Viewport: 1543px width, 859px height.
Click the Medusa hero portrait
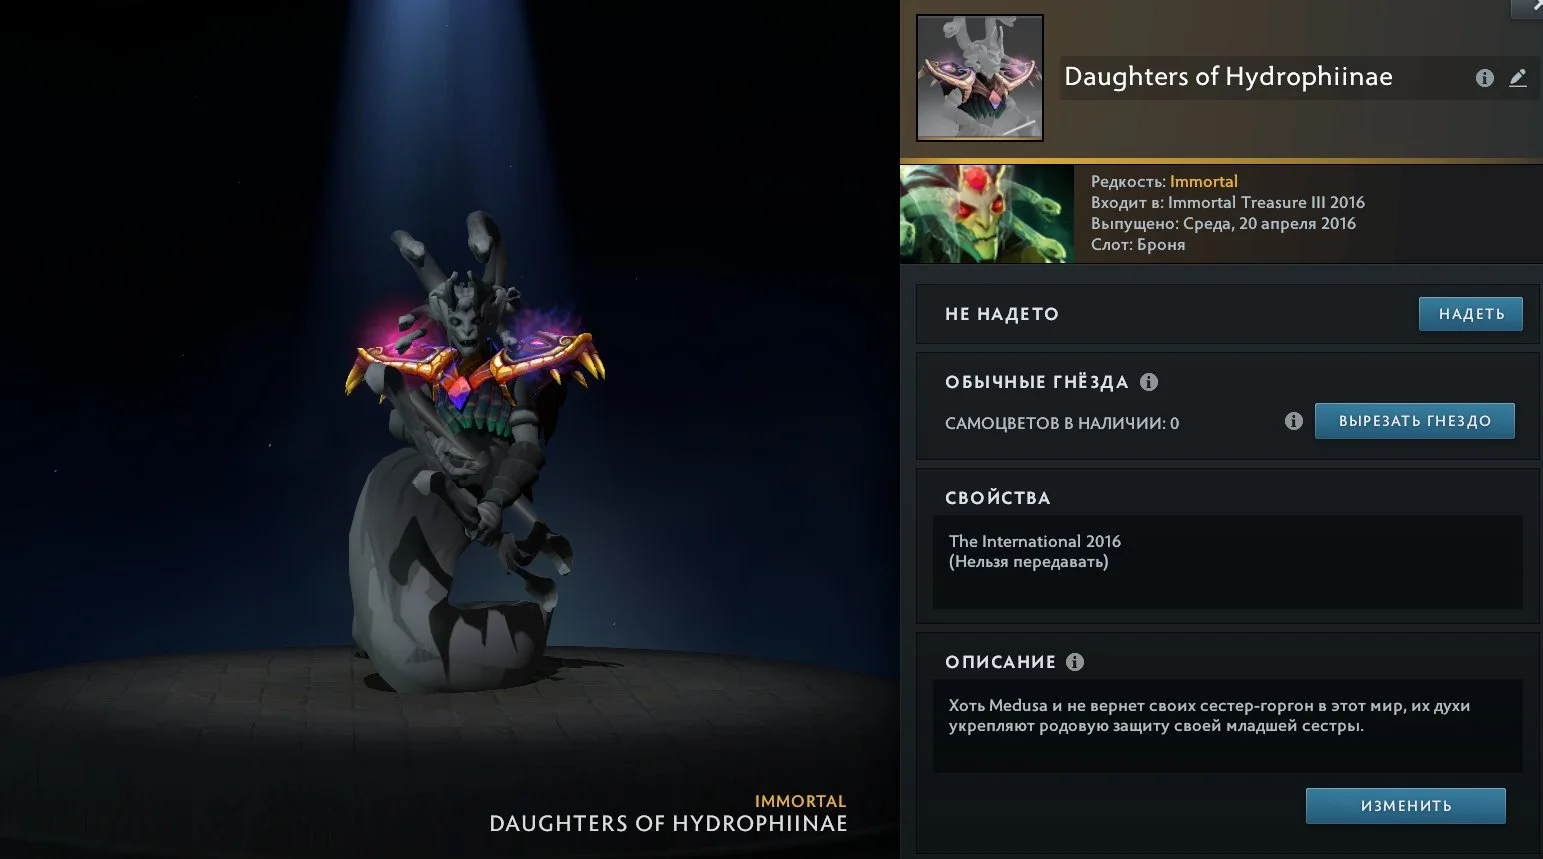pyautogui.click(x=987, y=214)
